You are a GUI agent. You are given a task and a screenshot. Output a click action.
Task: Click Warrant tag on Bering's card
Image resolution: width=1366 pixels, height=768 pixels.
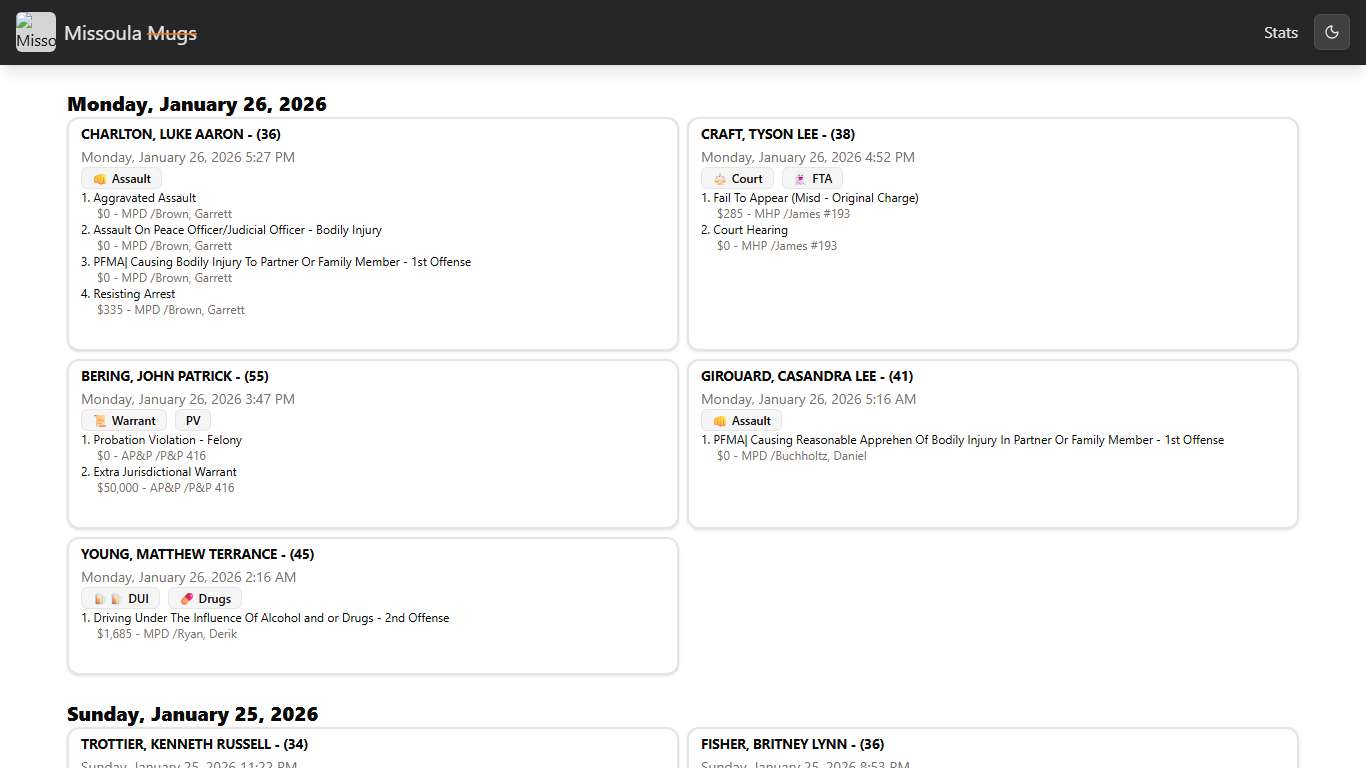[x=124, y=421]
